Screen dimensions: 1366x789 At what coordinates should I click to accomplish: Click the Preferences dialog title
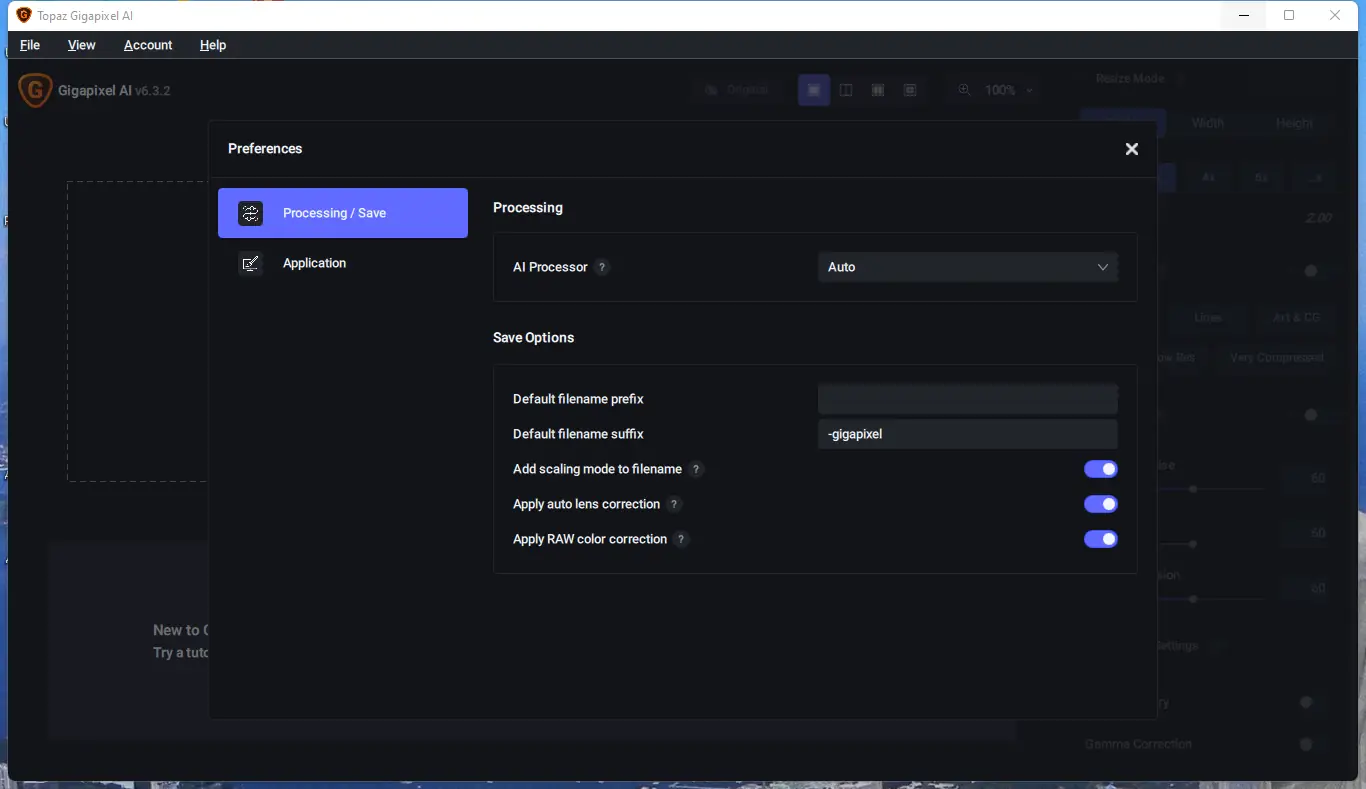pyautogui.click(x=265, y=149)
